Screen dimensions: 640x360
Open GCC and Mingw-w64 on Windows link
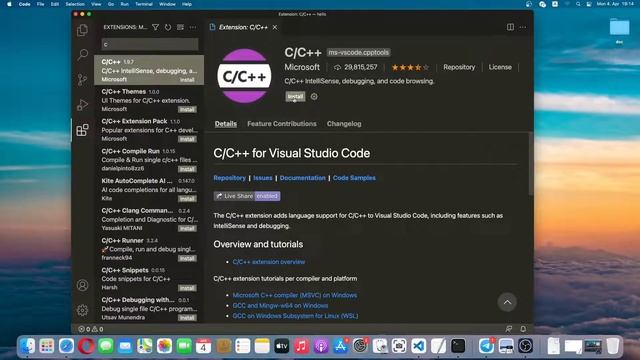click(x=280, y=305)
